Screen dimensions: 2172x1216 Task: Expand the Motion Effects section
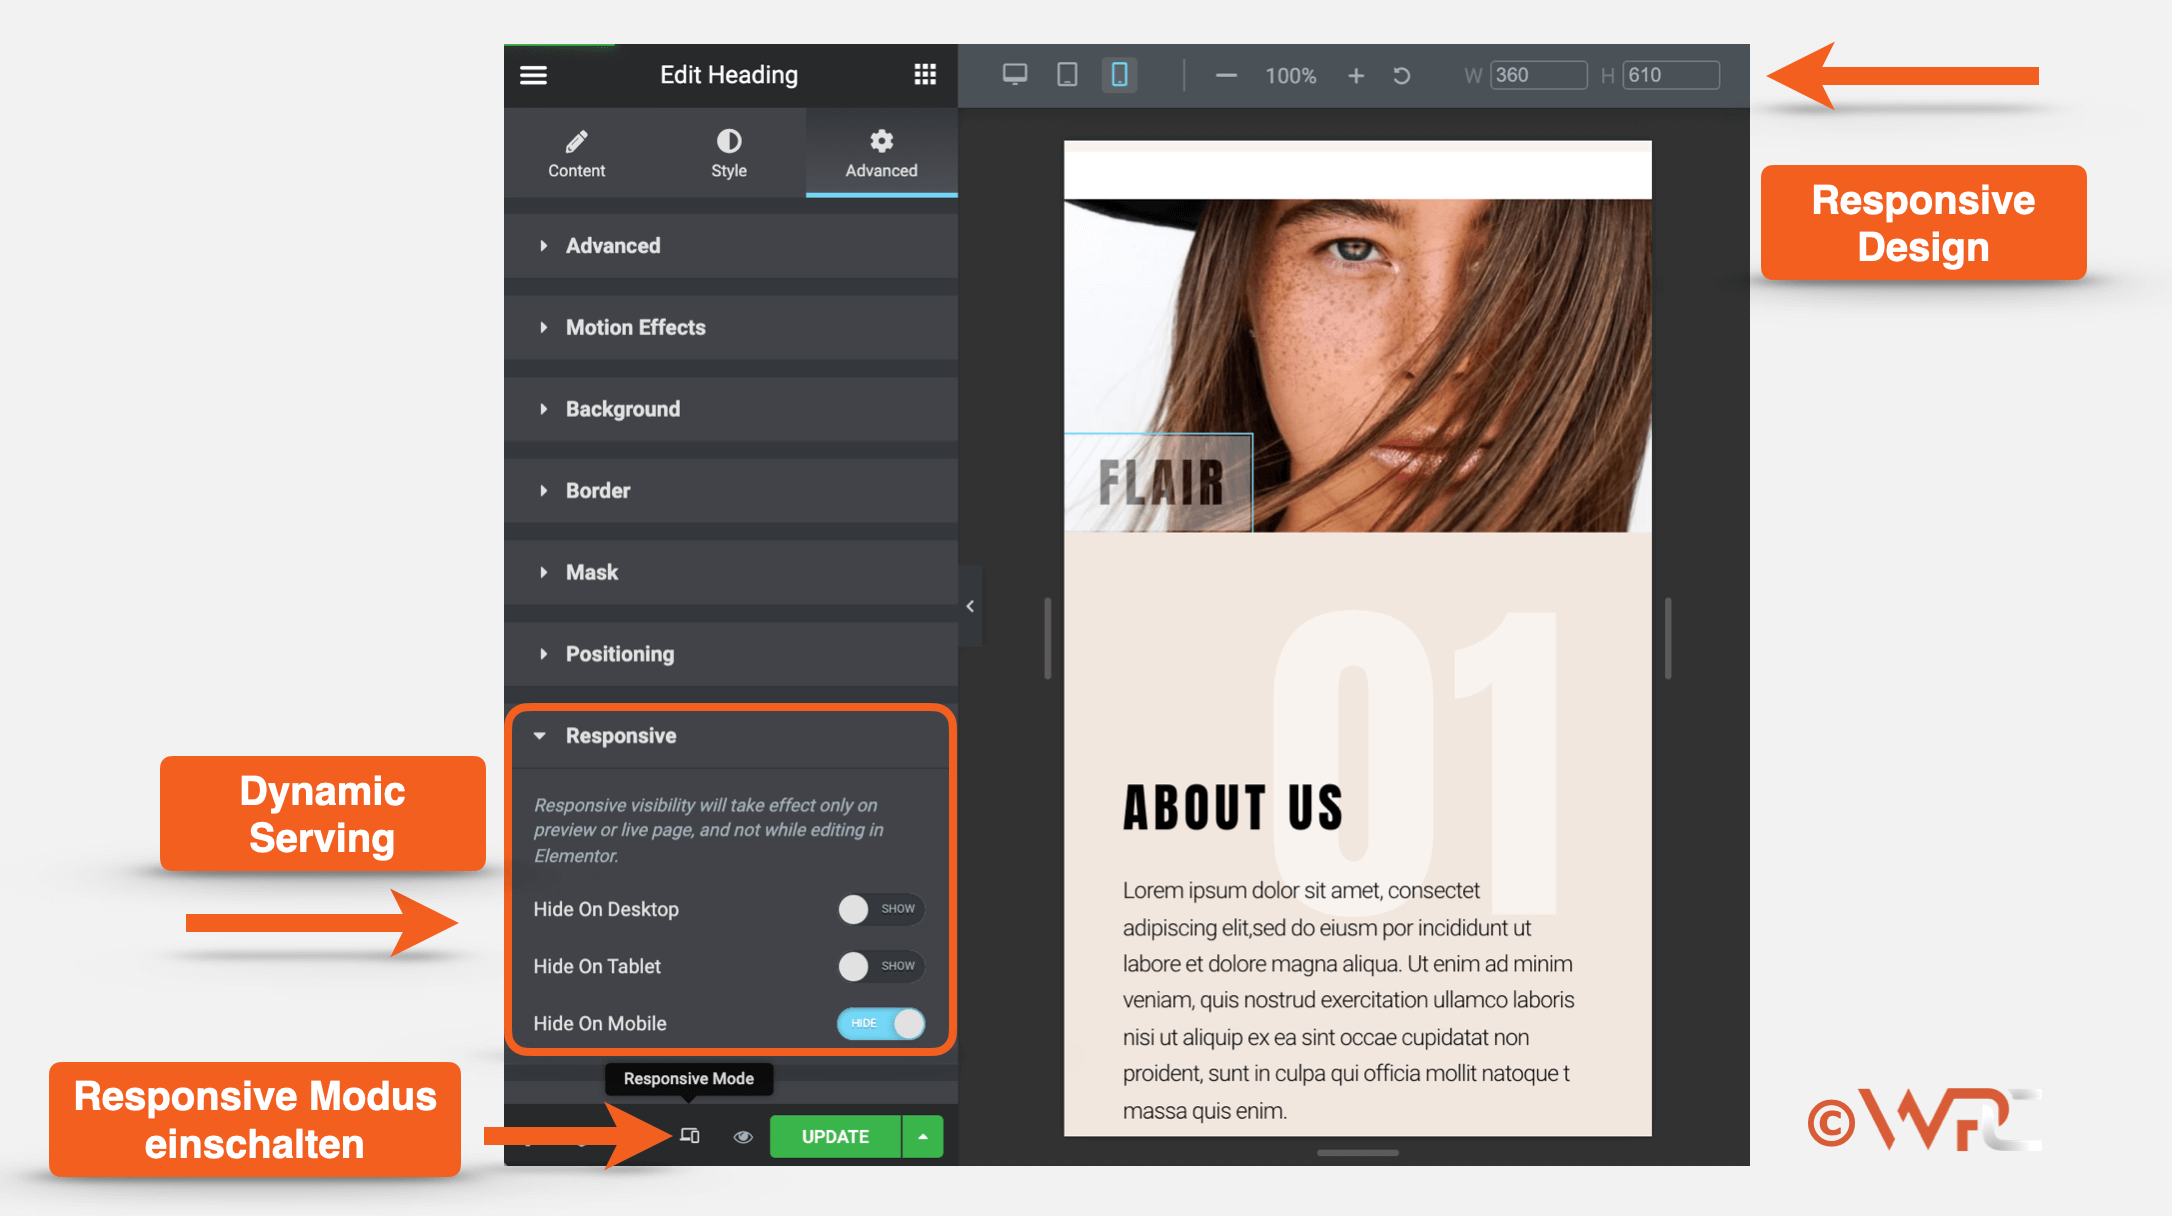pos(636,327)
